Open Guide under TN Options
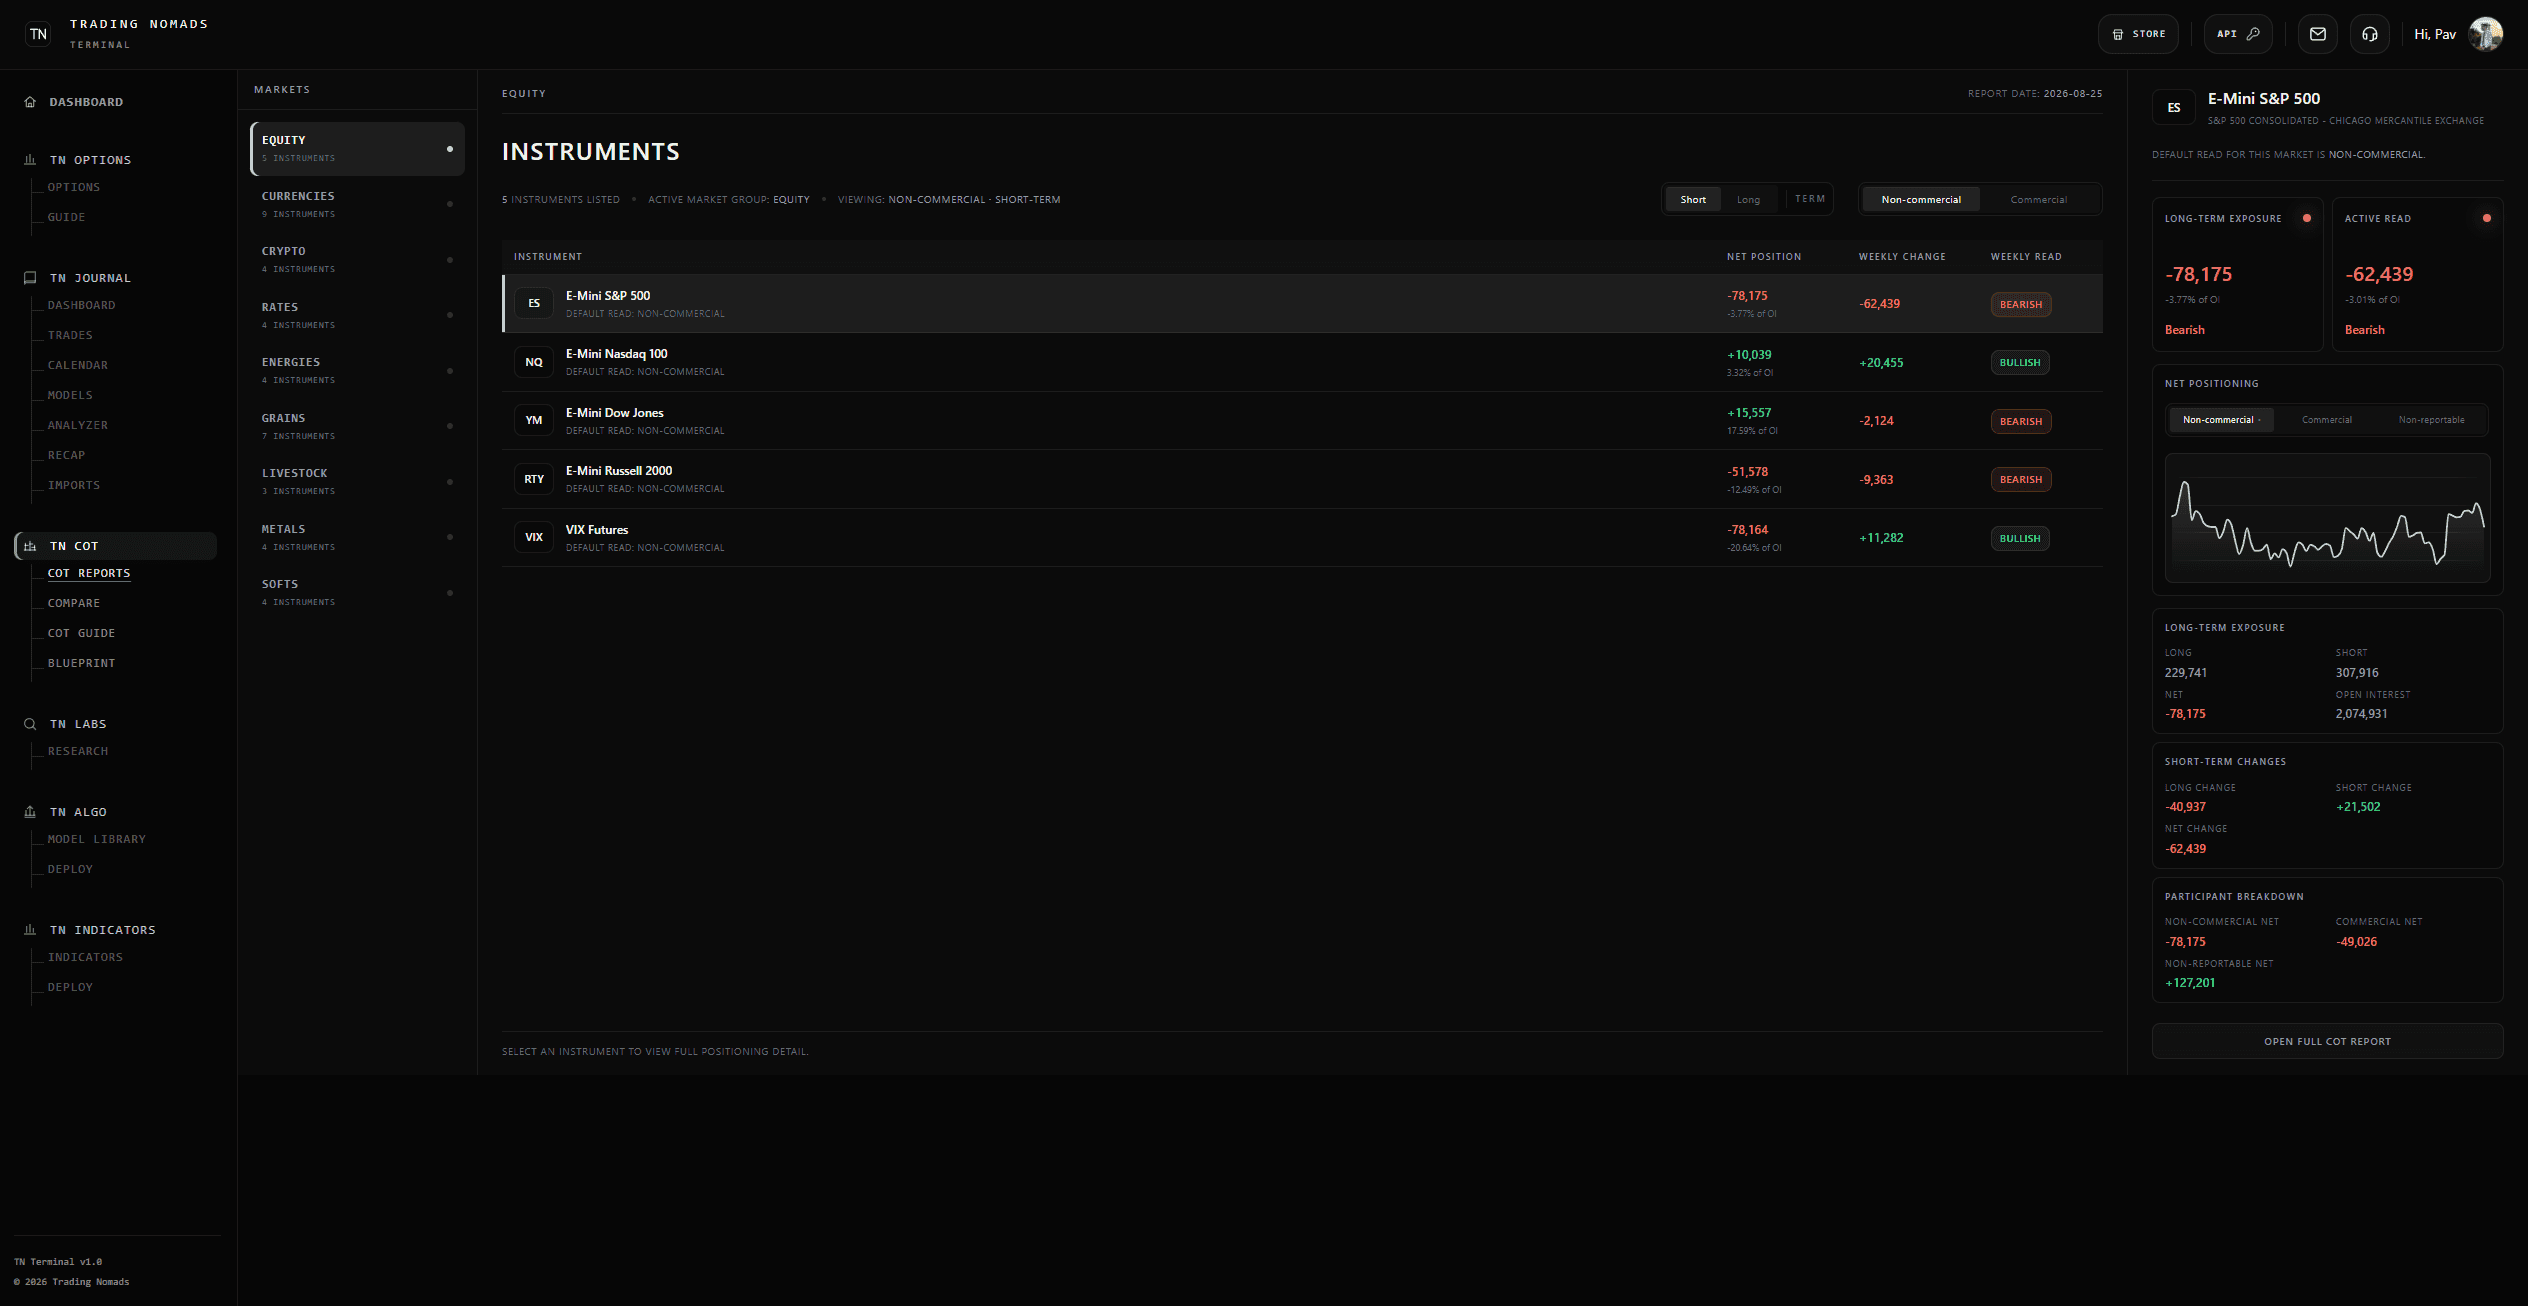Screen dimensions: 2528x1306 tap(66, 217)
